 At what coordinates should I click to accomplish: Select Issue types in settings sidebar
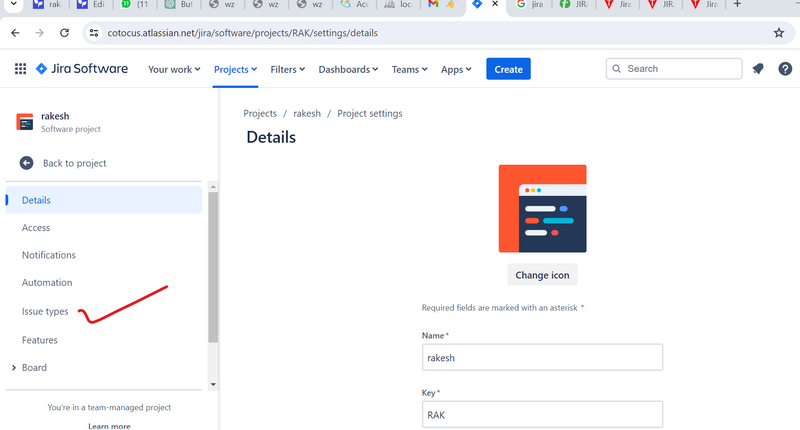click(x=45, y=312)
